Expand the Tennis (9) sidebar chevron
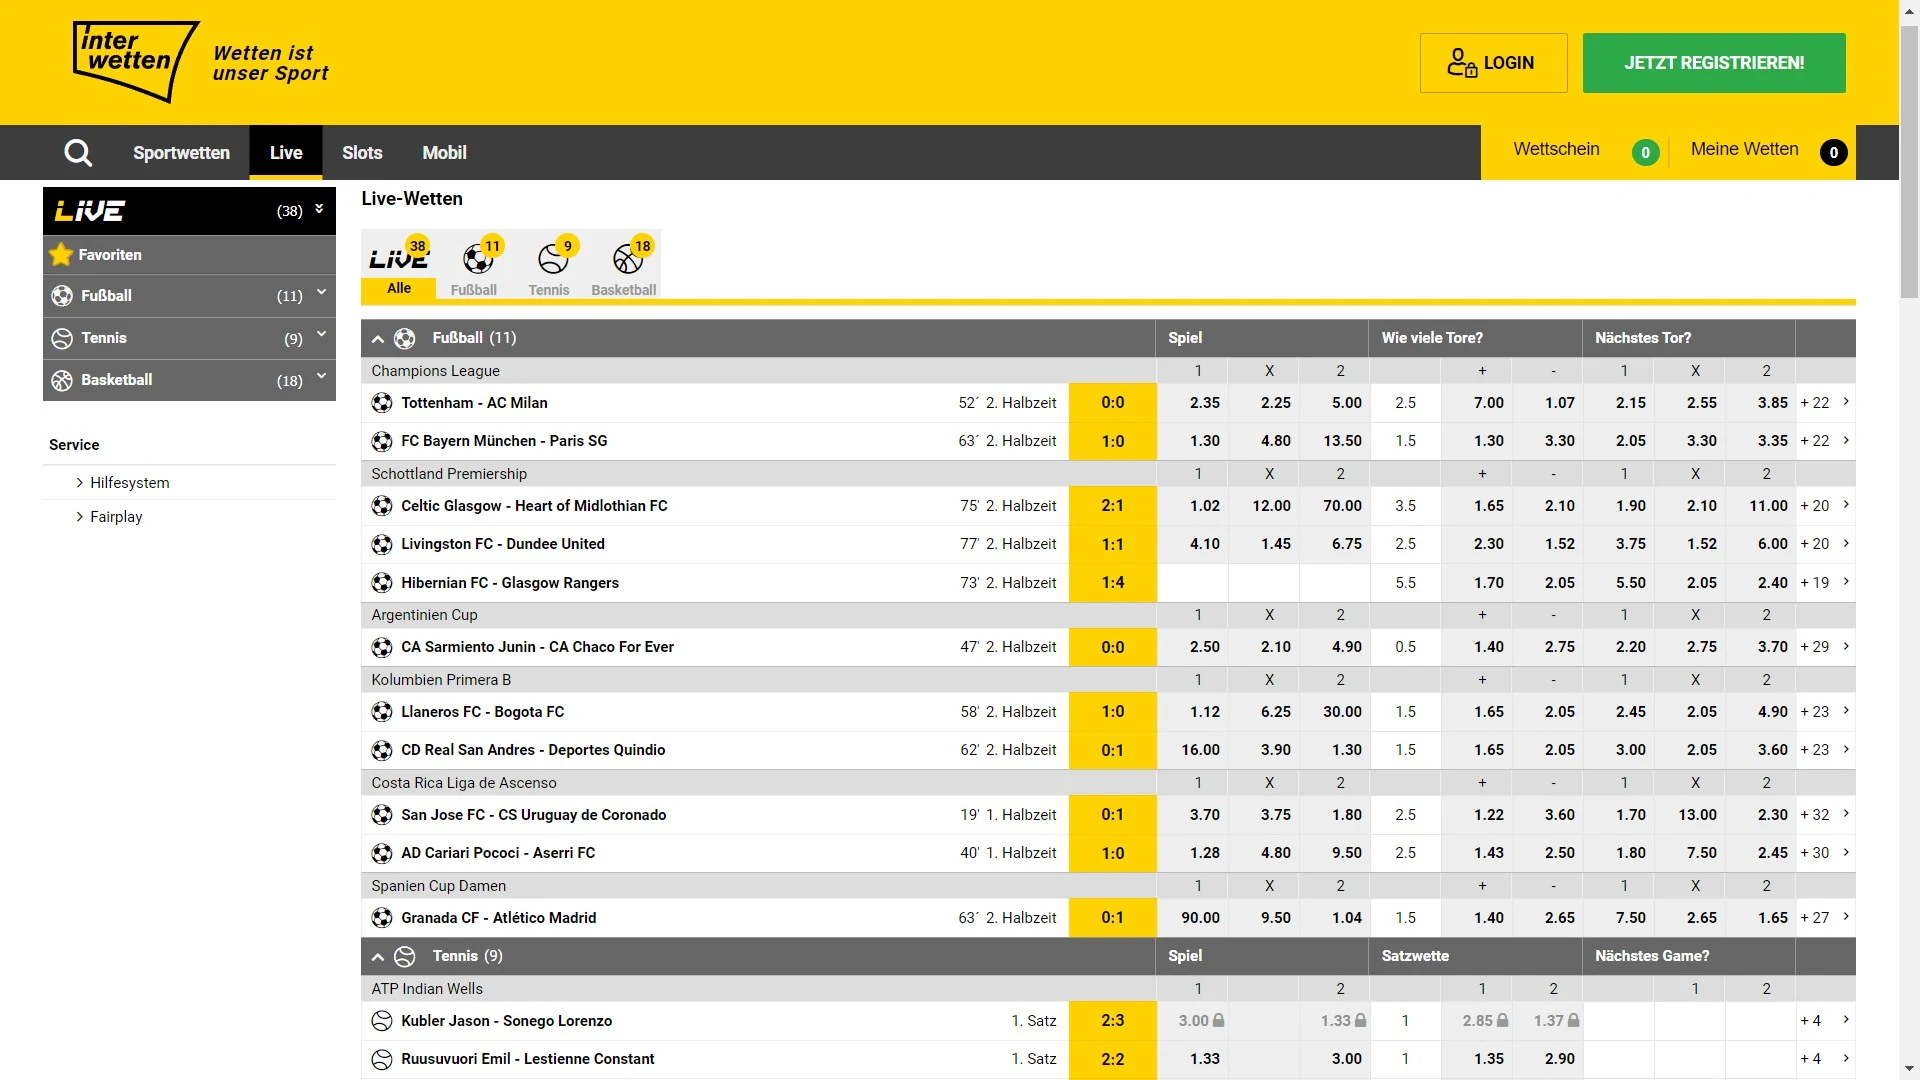The width and height of the screenshot is (1920, 1080). 321,335
